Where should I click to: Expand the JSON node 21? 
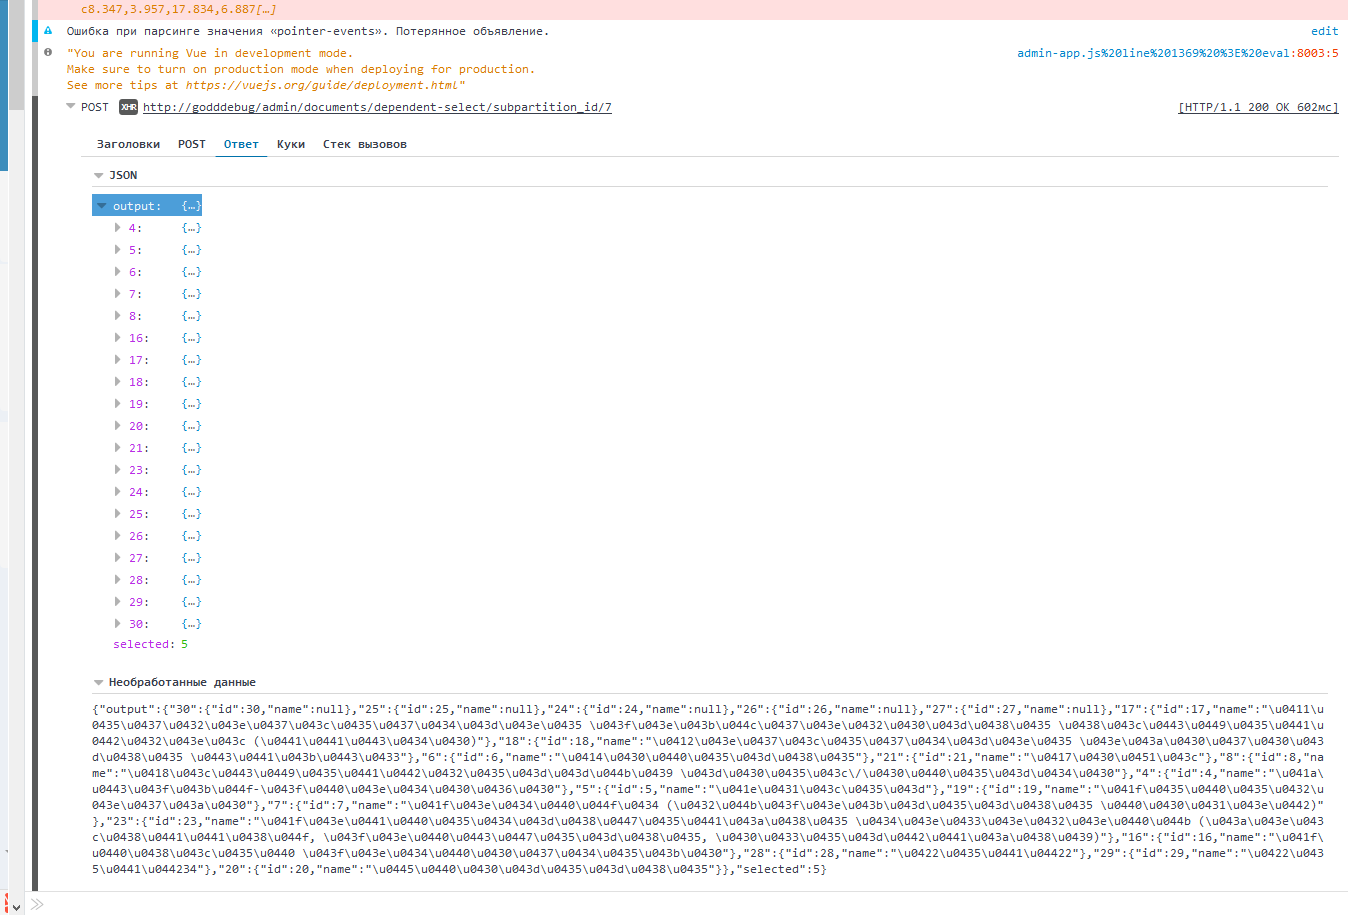pyautogui.click(x=118, y=448)
